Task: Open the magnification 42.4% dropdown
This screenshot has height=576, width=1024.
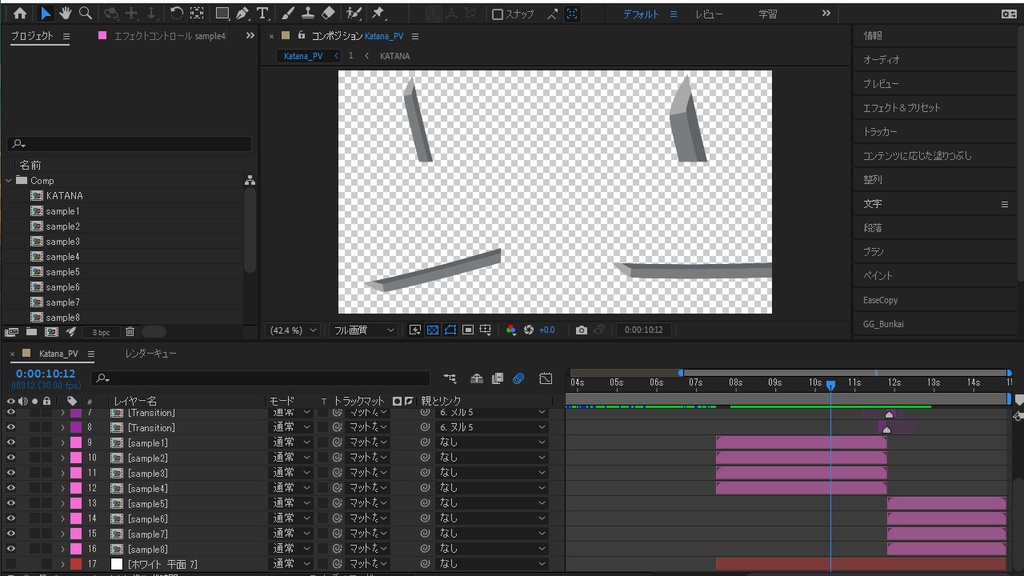Action: (x=293, y=330)
